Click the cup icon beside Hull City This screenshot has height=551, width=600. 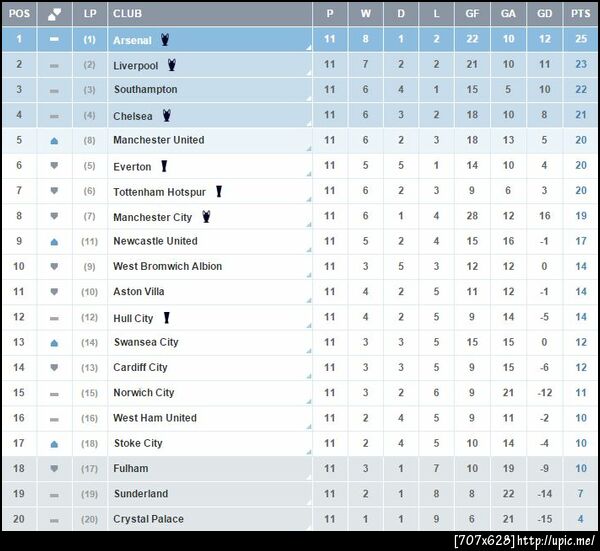point(166,318)
